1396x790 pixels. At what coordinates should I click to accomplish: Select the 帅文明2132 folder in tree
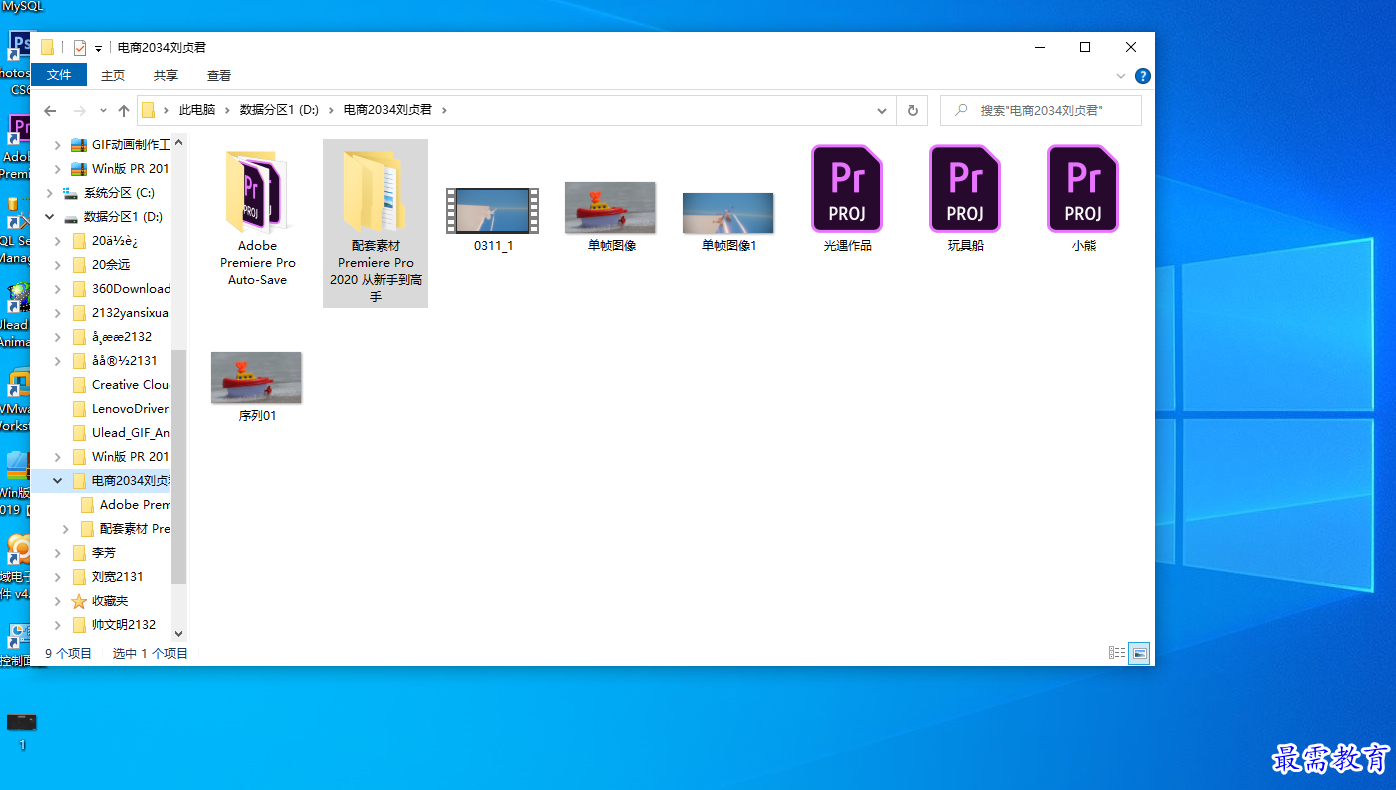114,625
